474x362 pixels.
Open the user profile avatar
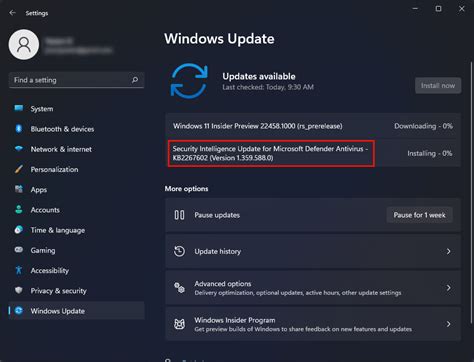[x=24, y=45]
